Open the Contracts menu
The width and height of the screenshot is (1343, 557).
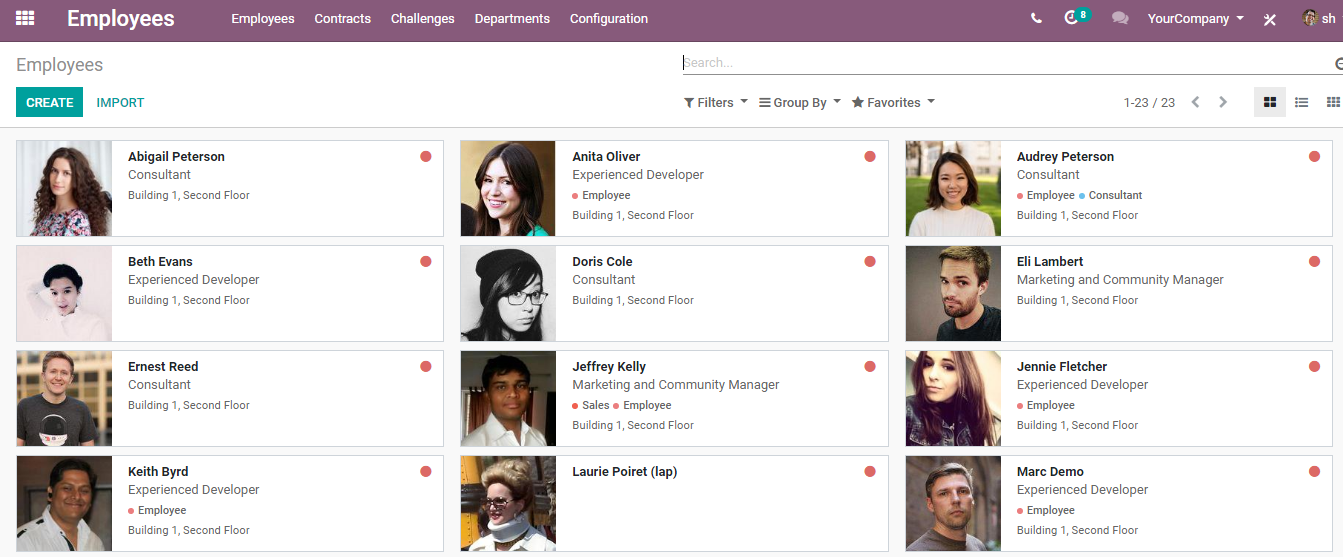[343, 19]
